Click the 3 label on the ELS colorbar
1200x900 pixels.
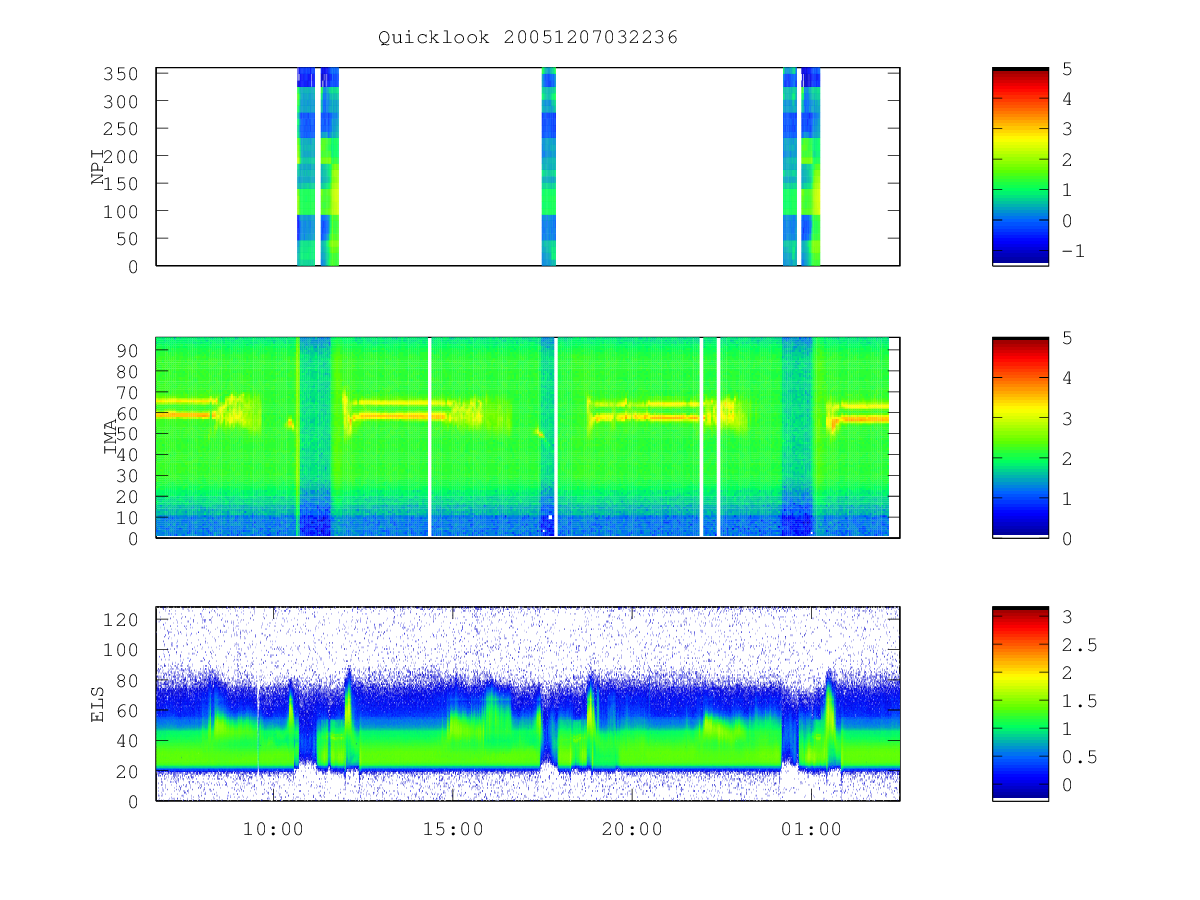1067,617
